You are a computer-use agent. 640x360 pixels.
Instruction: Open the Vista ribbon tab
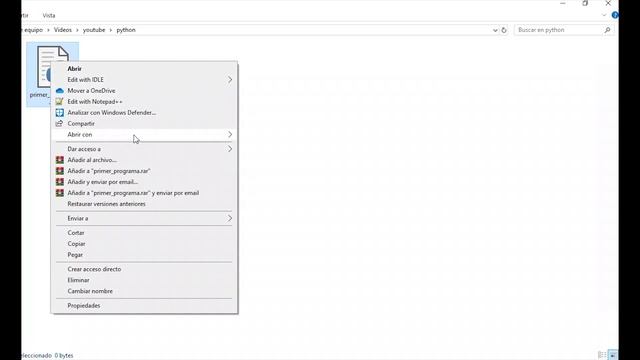tap(49, 16)
